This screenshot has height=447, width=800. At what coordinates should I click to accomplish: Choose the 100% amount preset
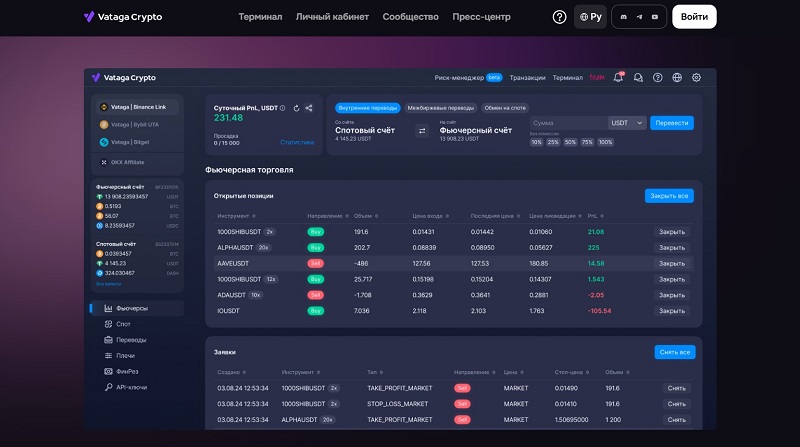point(606,142)
